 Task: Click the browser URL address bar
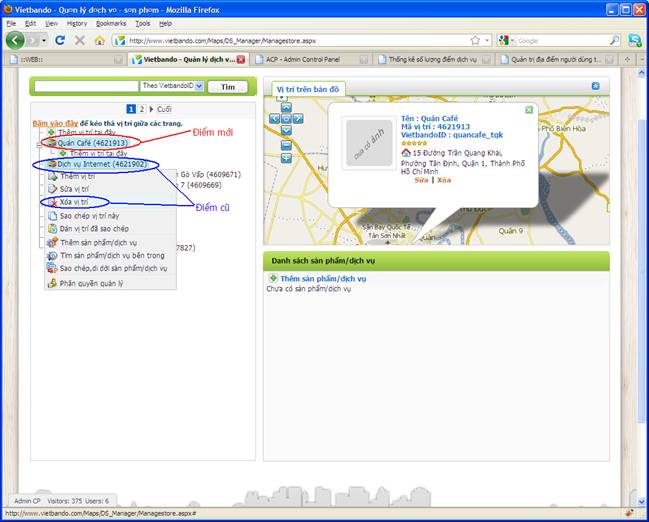point(298,41)
